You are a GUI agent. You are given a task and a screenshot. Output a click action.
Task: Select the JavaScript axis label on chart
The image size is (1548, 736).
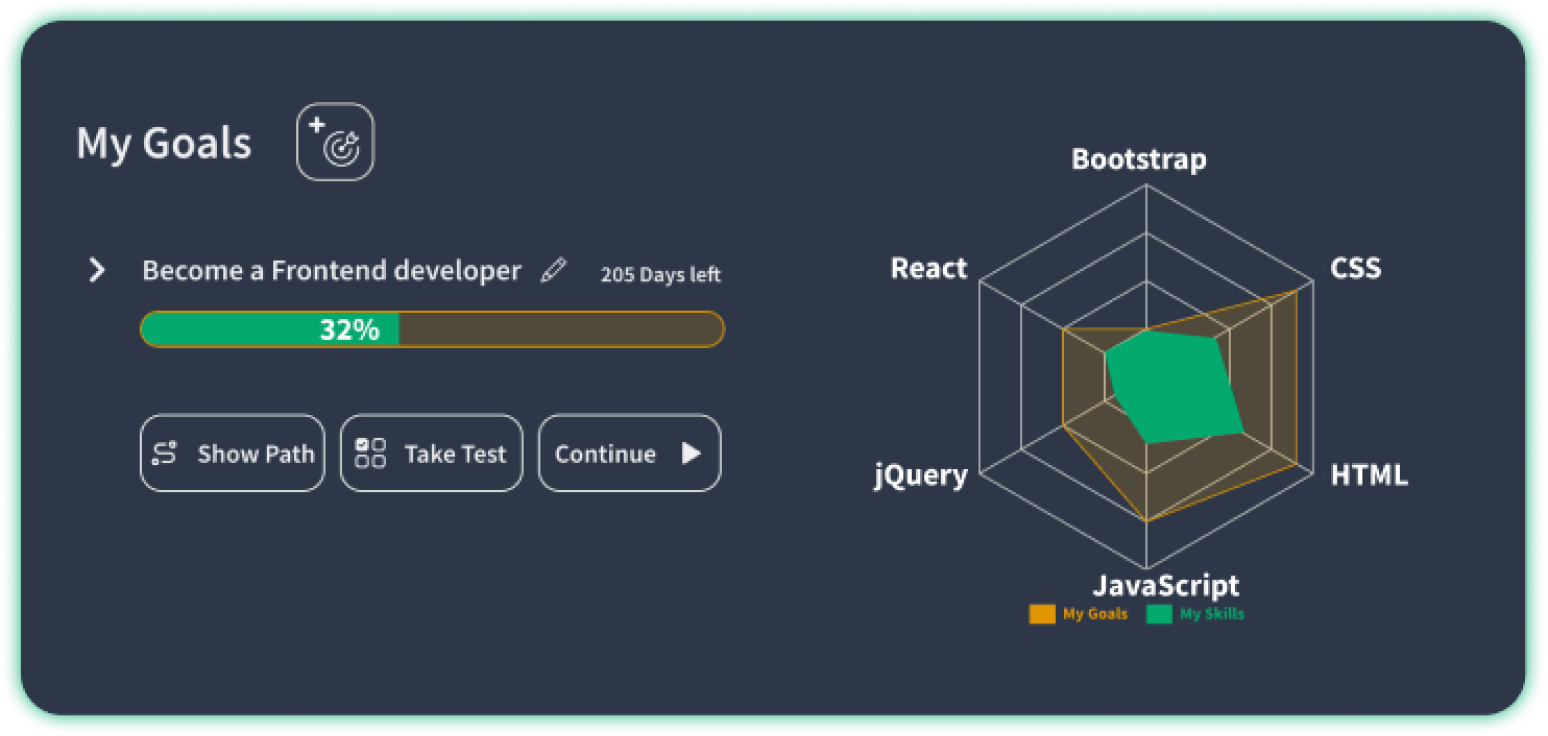point(1165,585)
